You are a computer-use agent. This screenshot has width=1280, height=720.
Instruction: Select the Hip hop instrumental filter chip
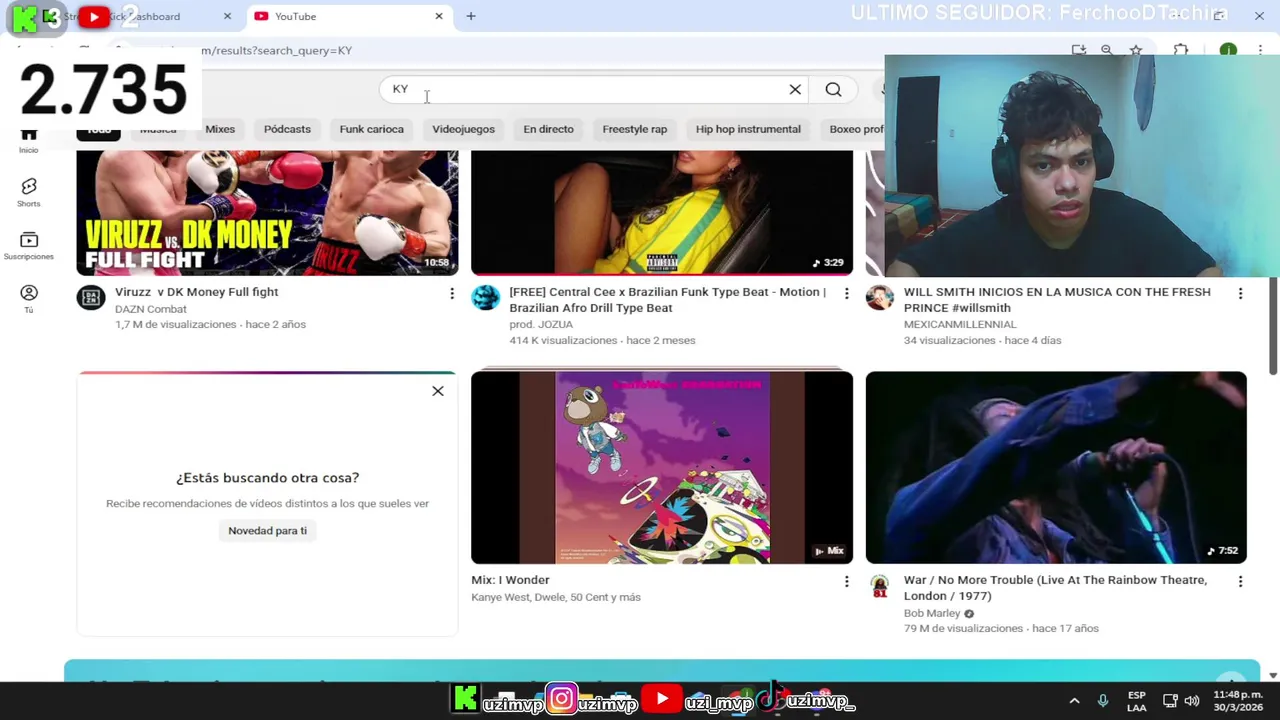(x=748, y=129)
